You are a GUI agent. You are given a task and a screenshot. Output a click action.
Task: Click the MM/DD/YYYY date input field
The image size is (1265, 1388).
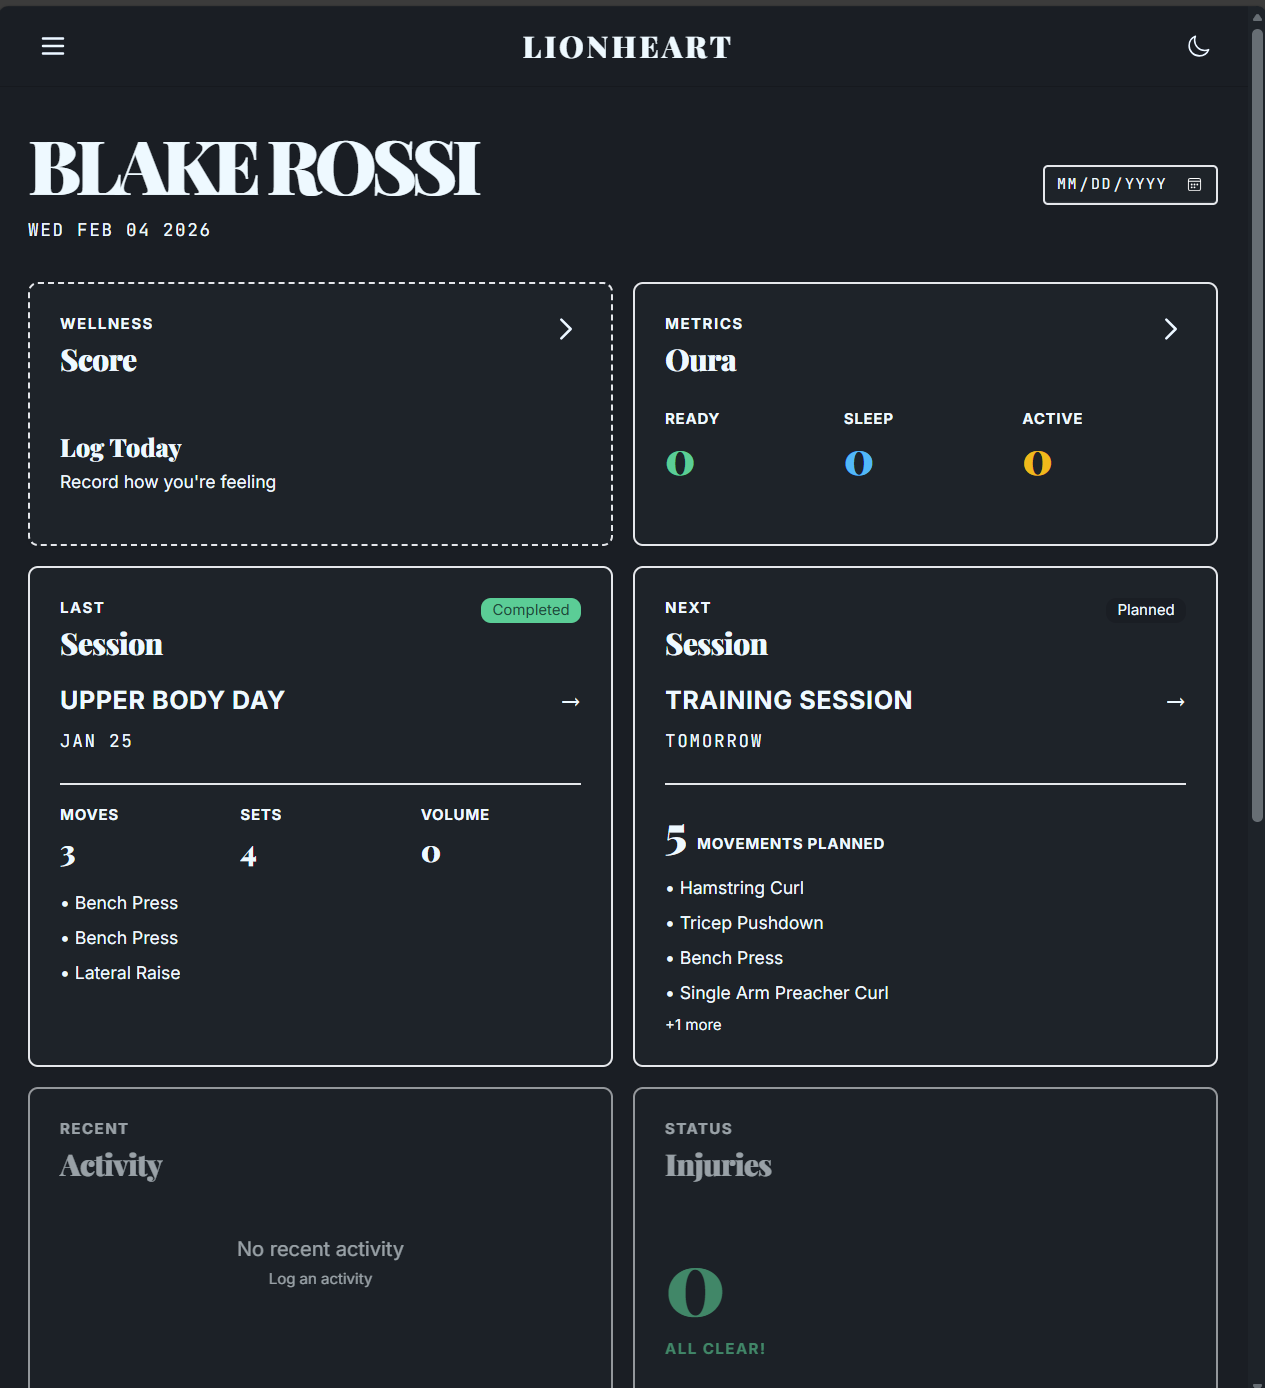(x=1111, y=185)
